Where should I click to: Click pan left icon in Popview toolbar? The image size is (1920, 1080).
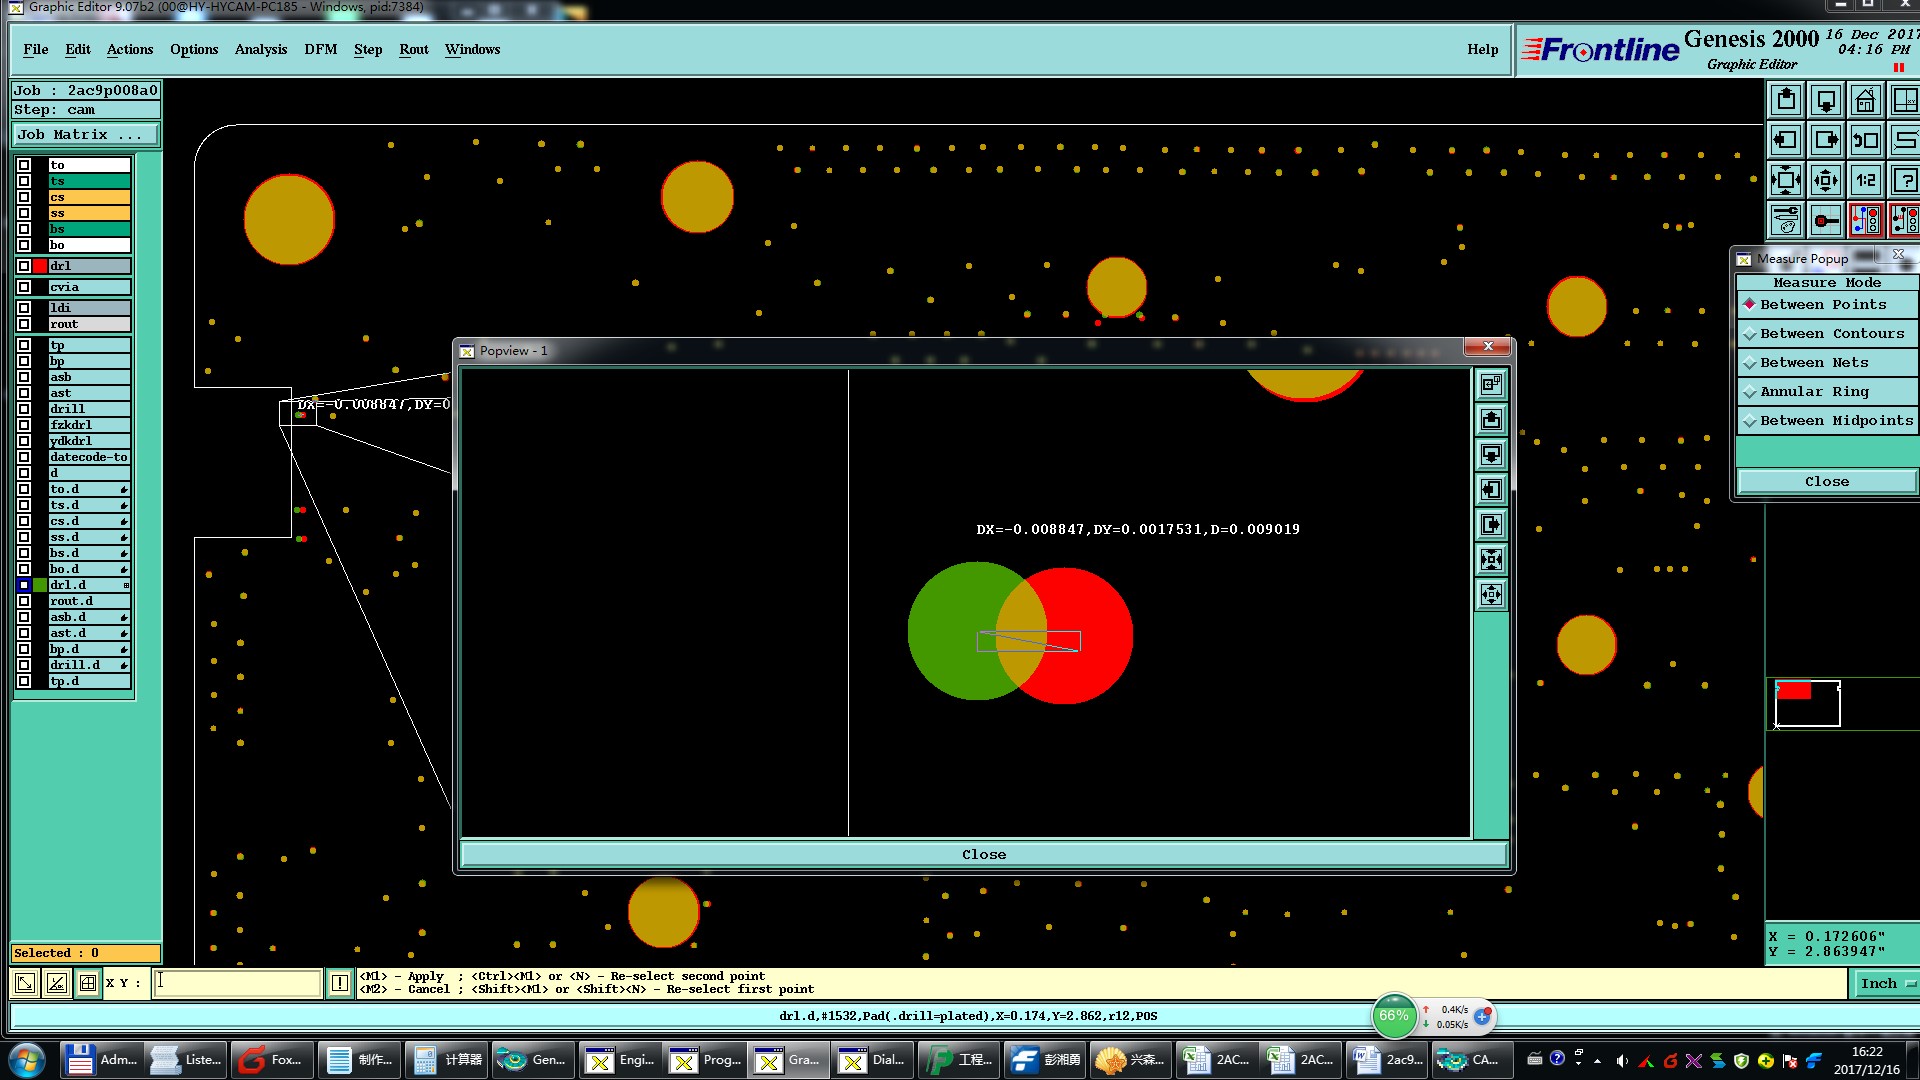click(1491, 490)
